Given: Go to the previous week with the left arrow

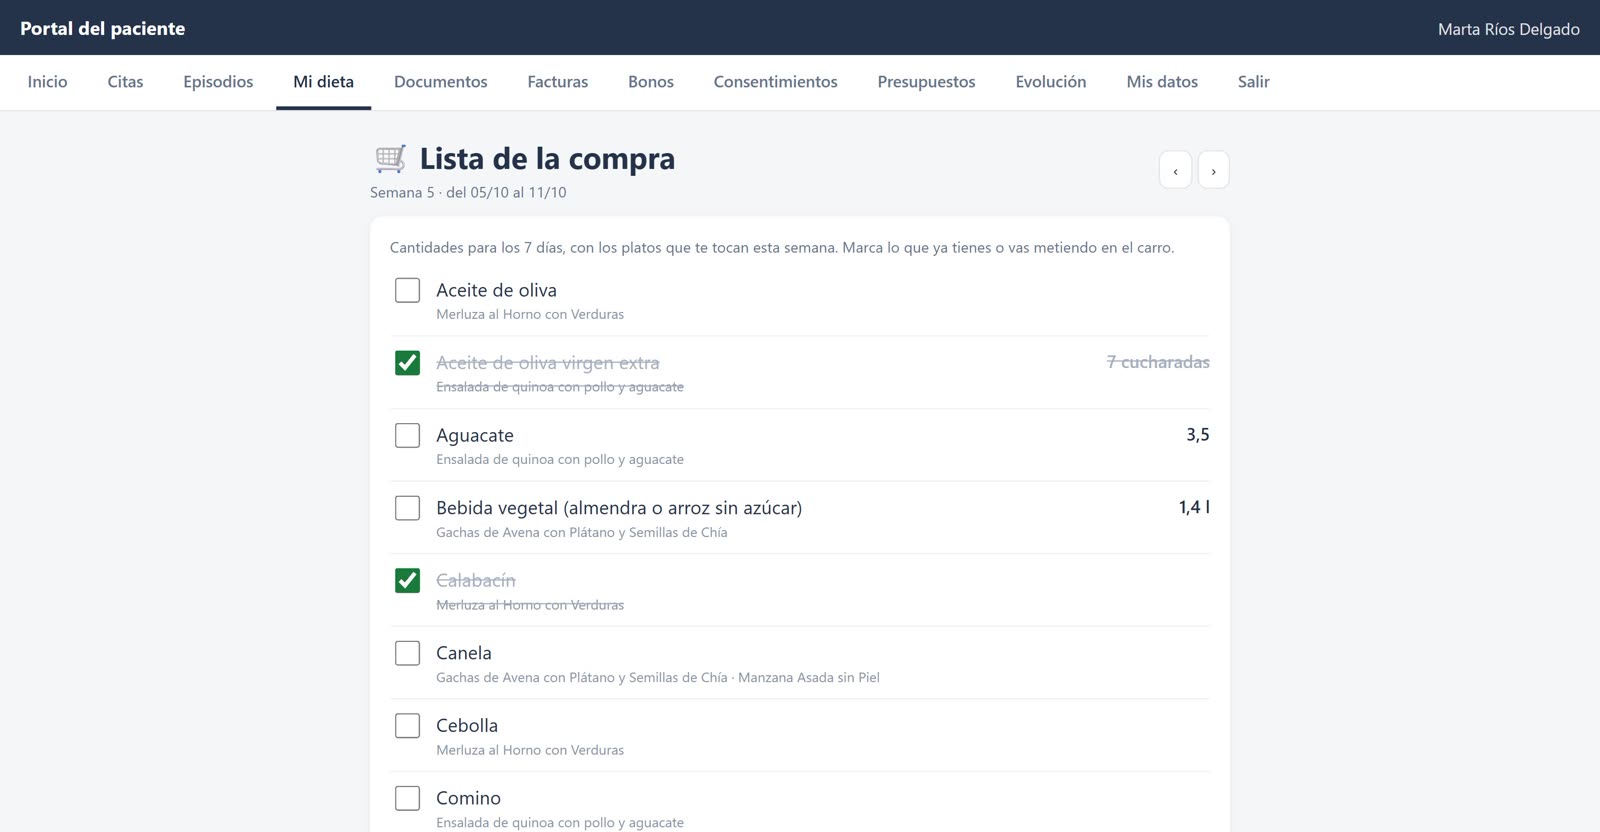Looking at the screenshot, I should pos(1175,170).
